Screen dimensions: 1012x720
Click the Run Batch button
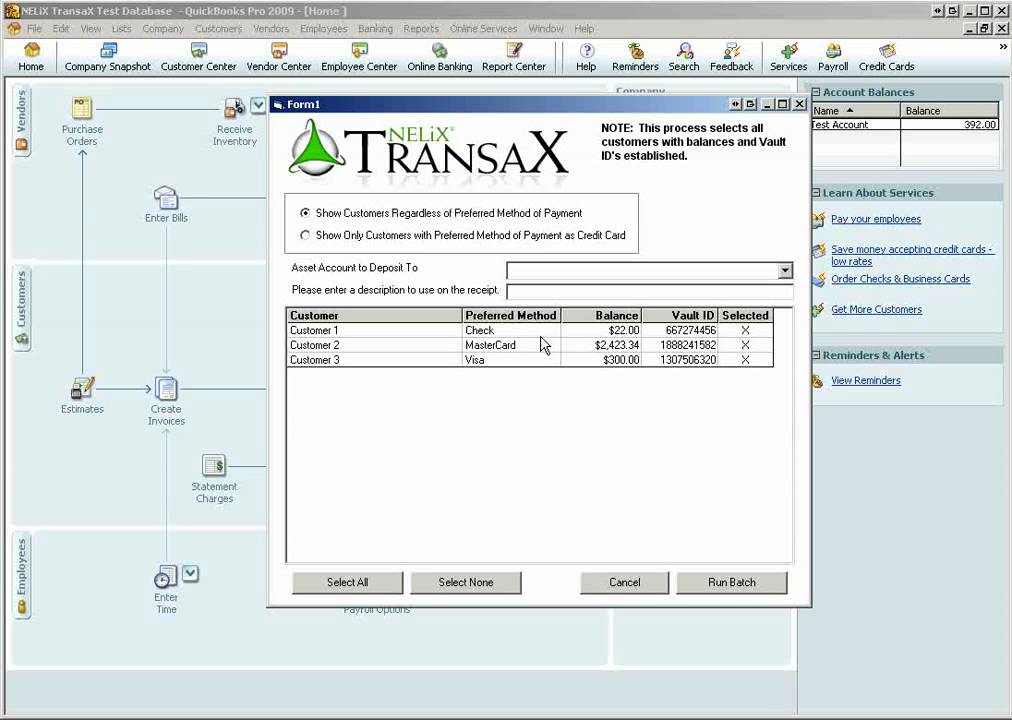point(732,583)
